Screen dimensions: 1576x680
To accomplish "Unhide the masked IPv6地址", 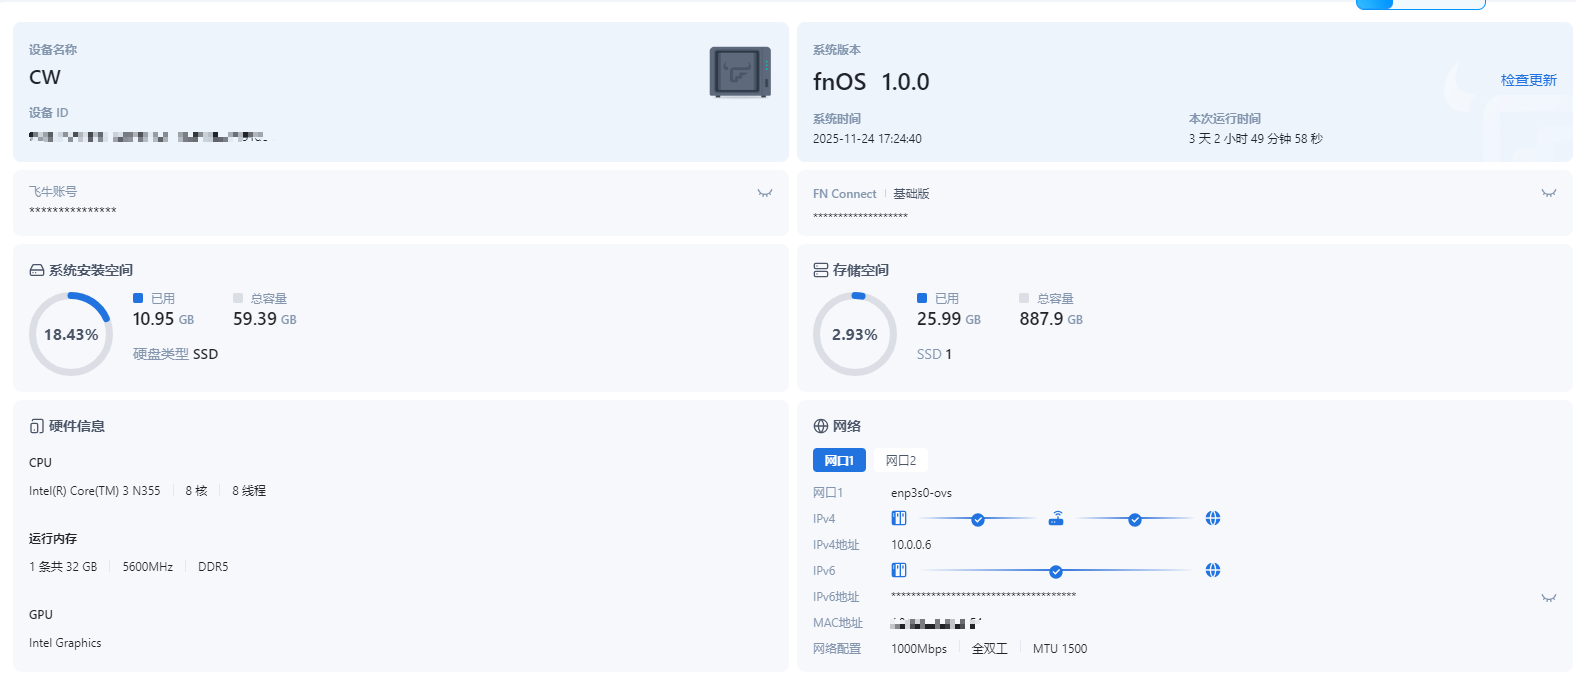I will tap(1549, 598).
